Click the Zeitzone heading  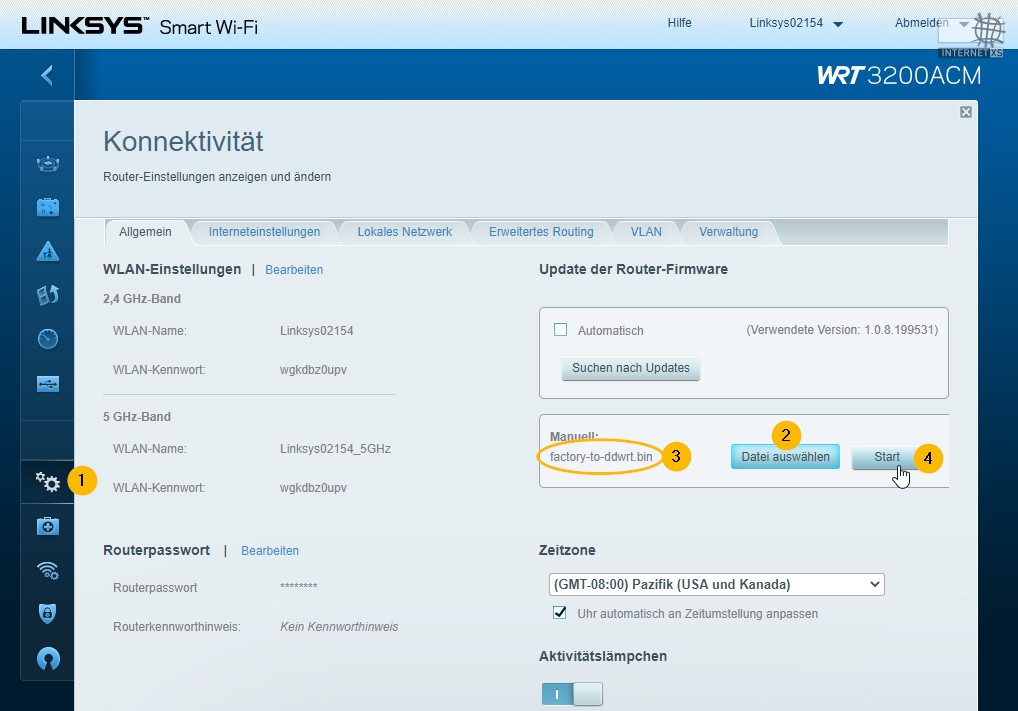pos(567,550)
